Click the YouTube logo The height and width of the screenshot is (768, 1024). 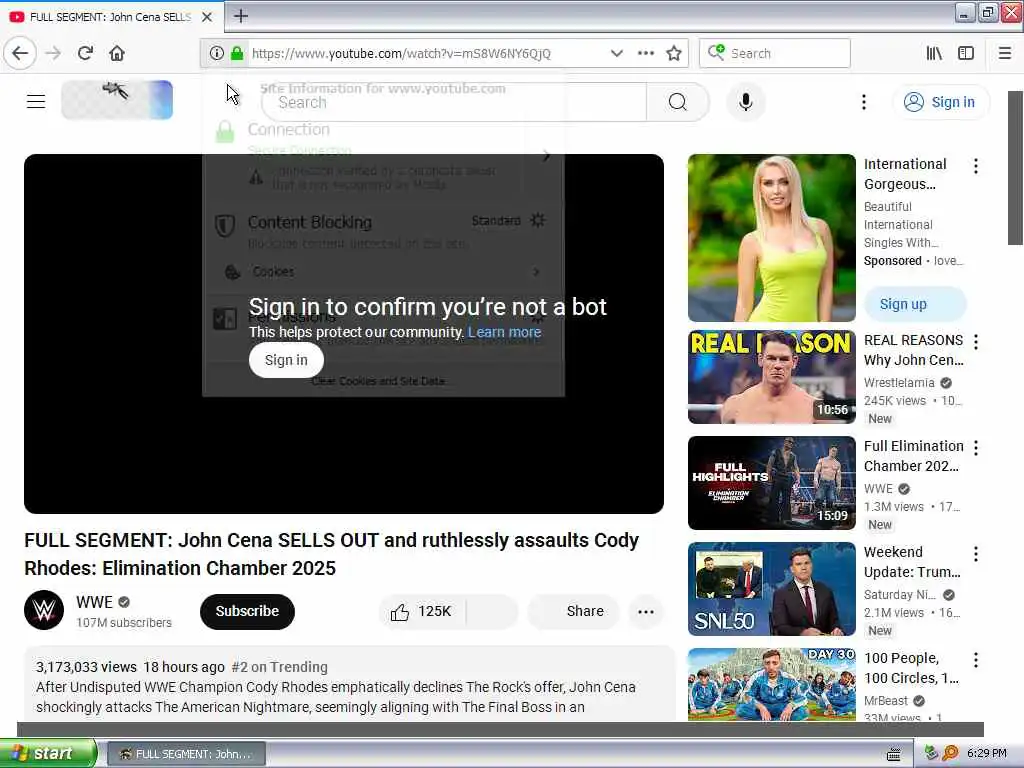117,100
